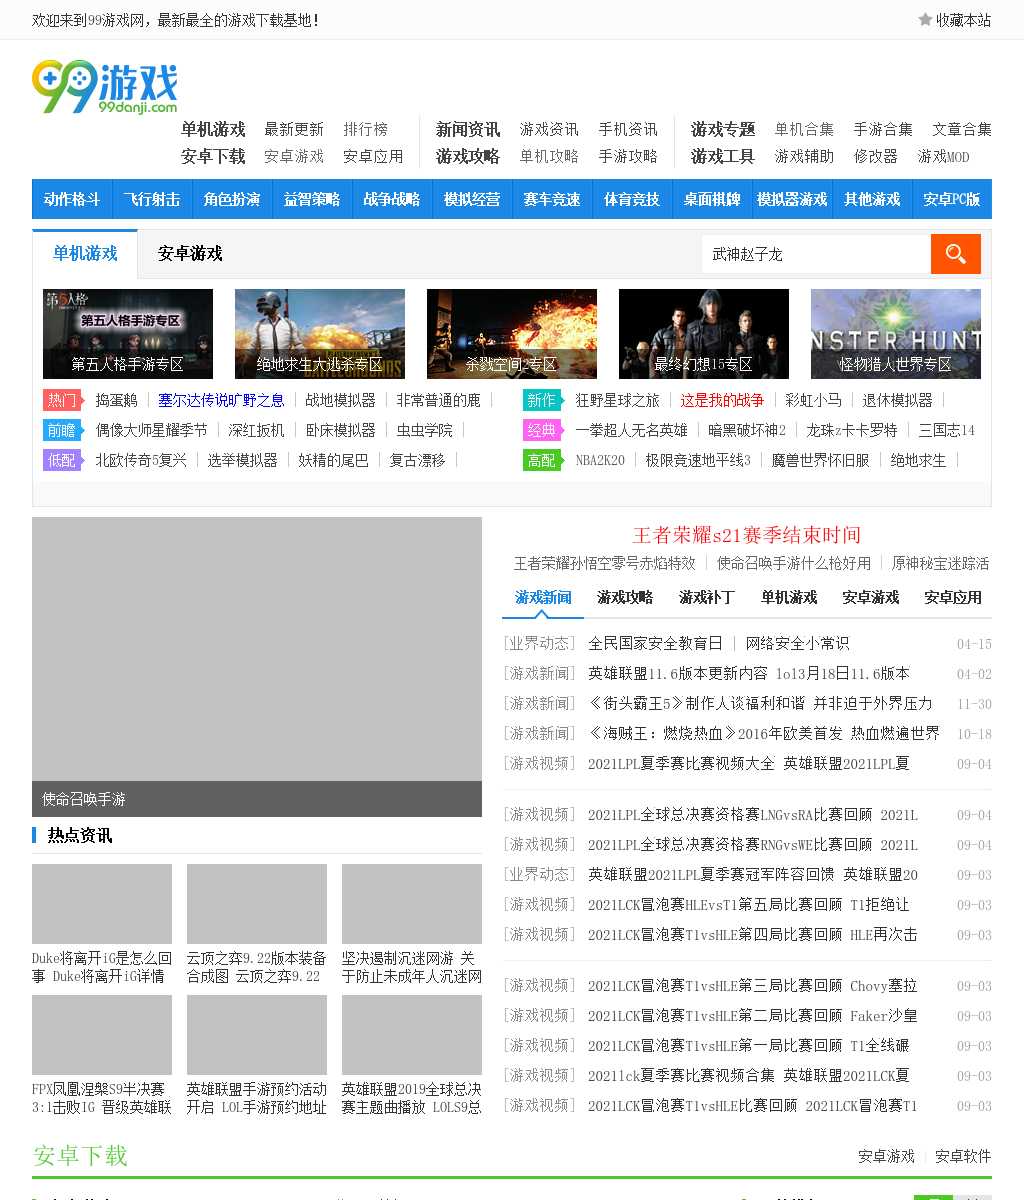Click the star icon beside 收藏本站
The width and height of the screenshot is (1024, 1200).
tap(925, 19)
